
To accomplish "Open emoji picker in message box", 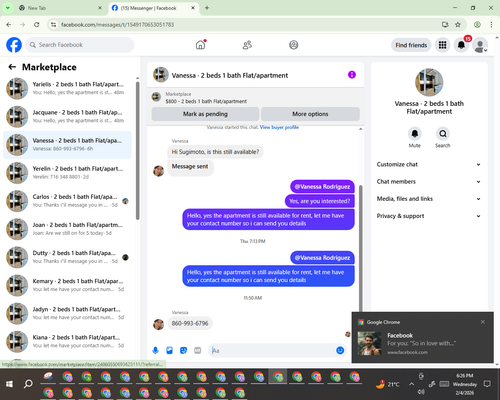I will tap(340, 350).
